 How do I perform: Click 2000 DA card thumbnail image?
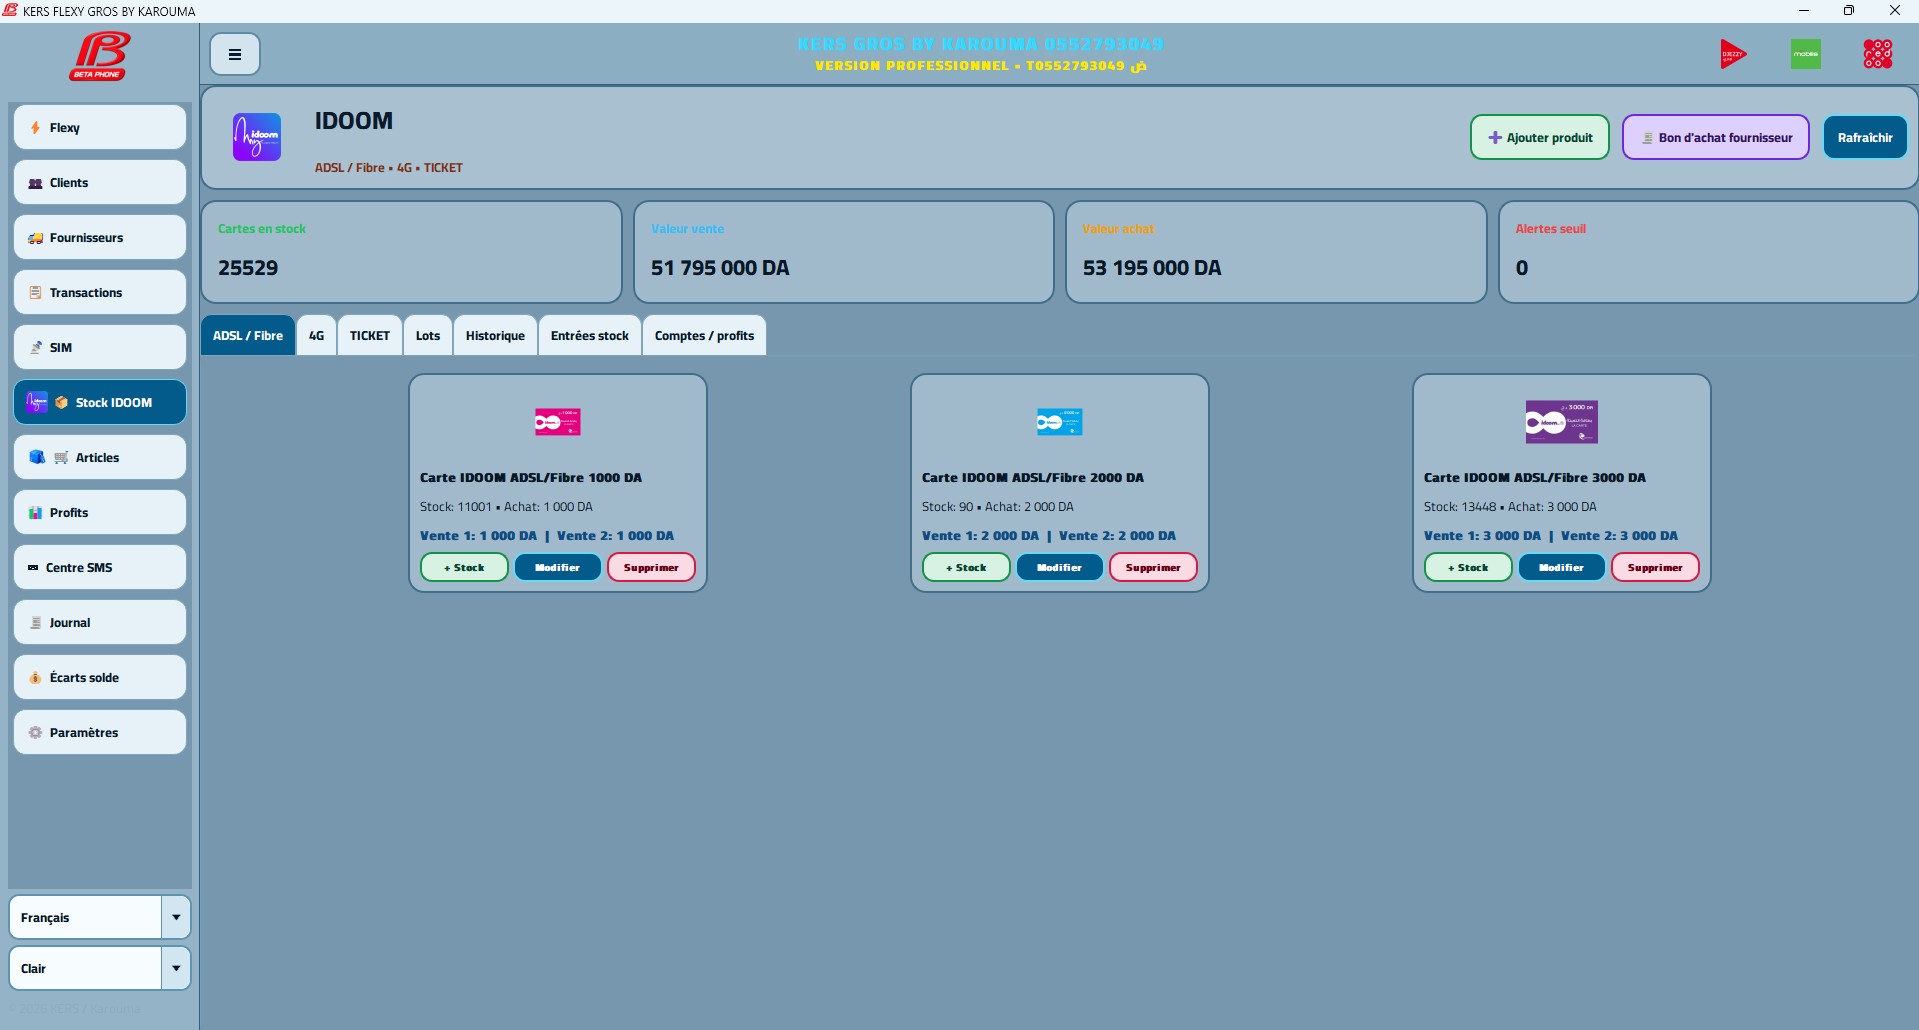(x=1060, y=422)
